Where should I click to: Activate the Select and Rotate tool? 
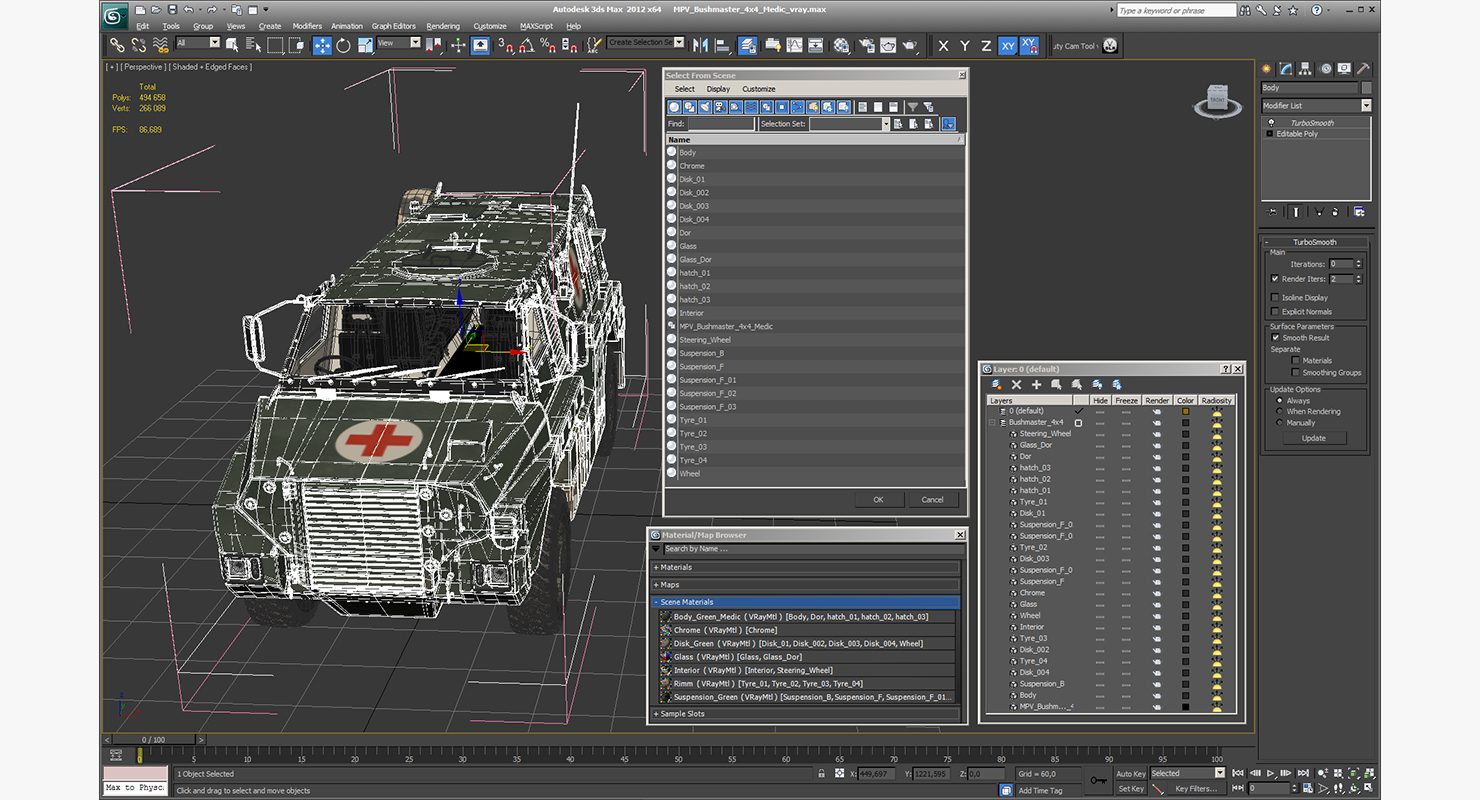343,45
